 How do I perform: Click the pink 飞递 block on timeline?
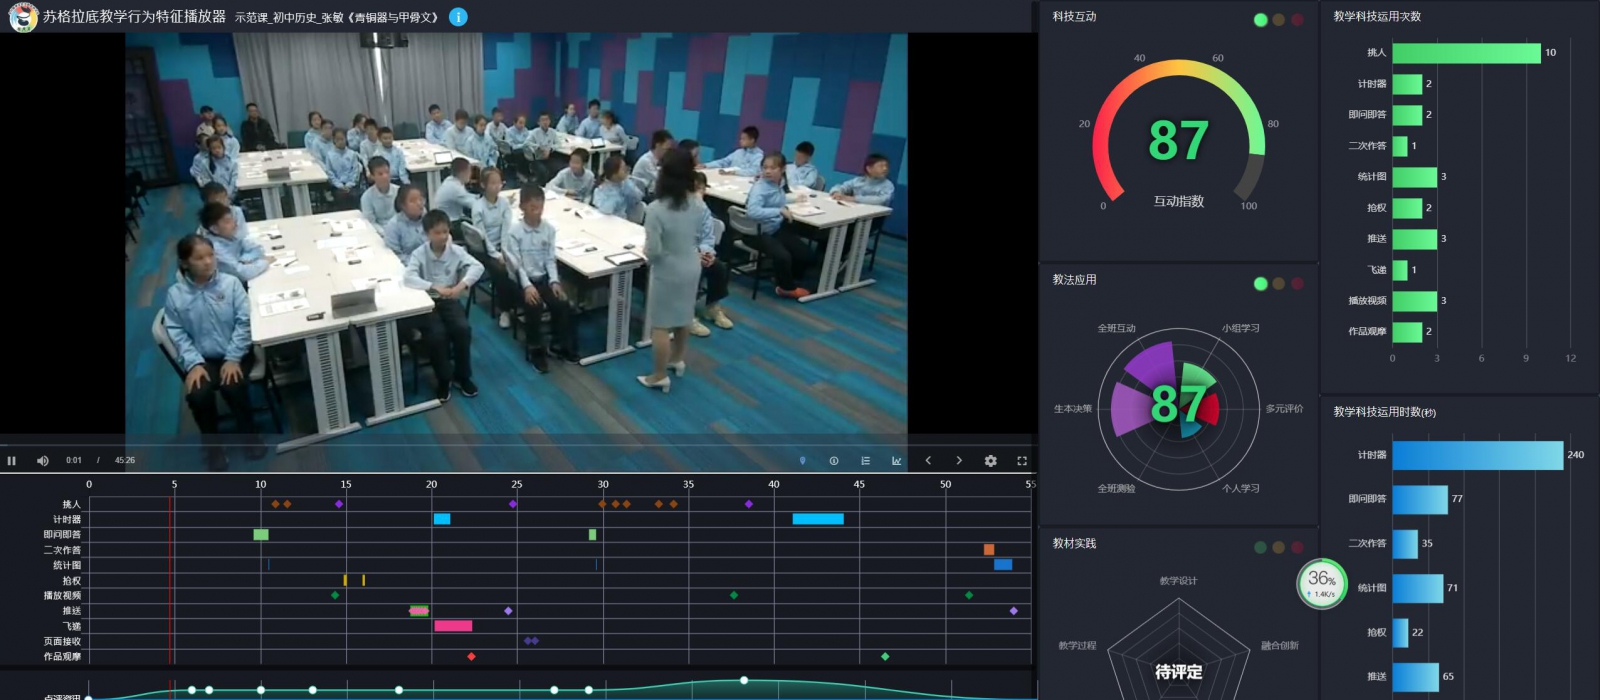click(x=453, y=626)
